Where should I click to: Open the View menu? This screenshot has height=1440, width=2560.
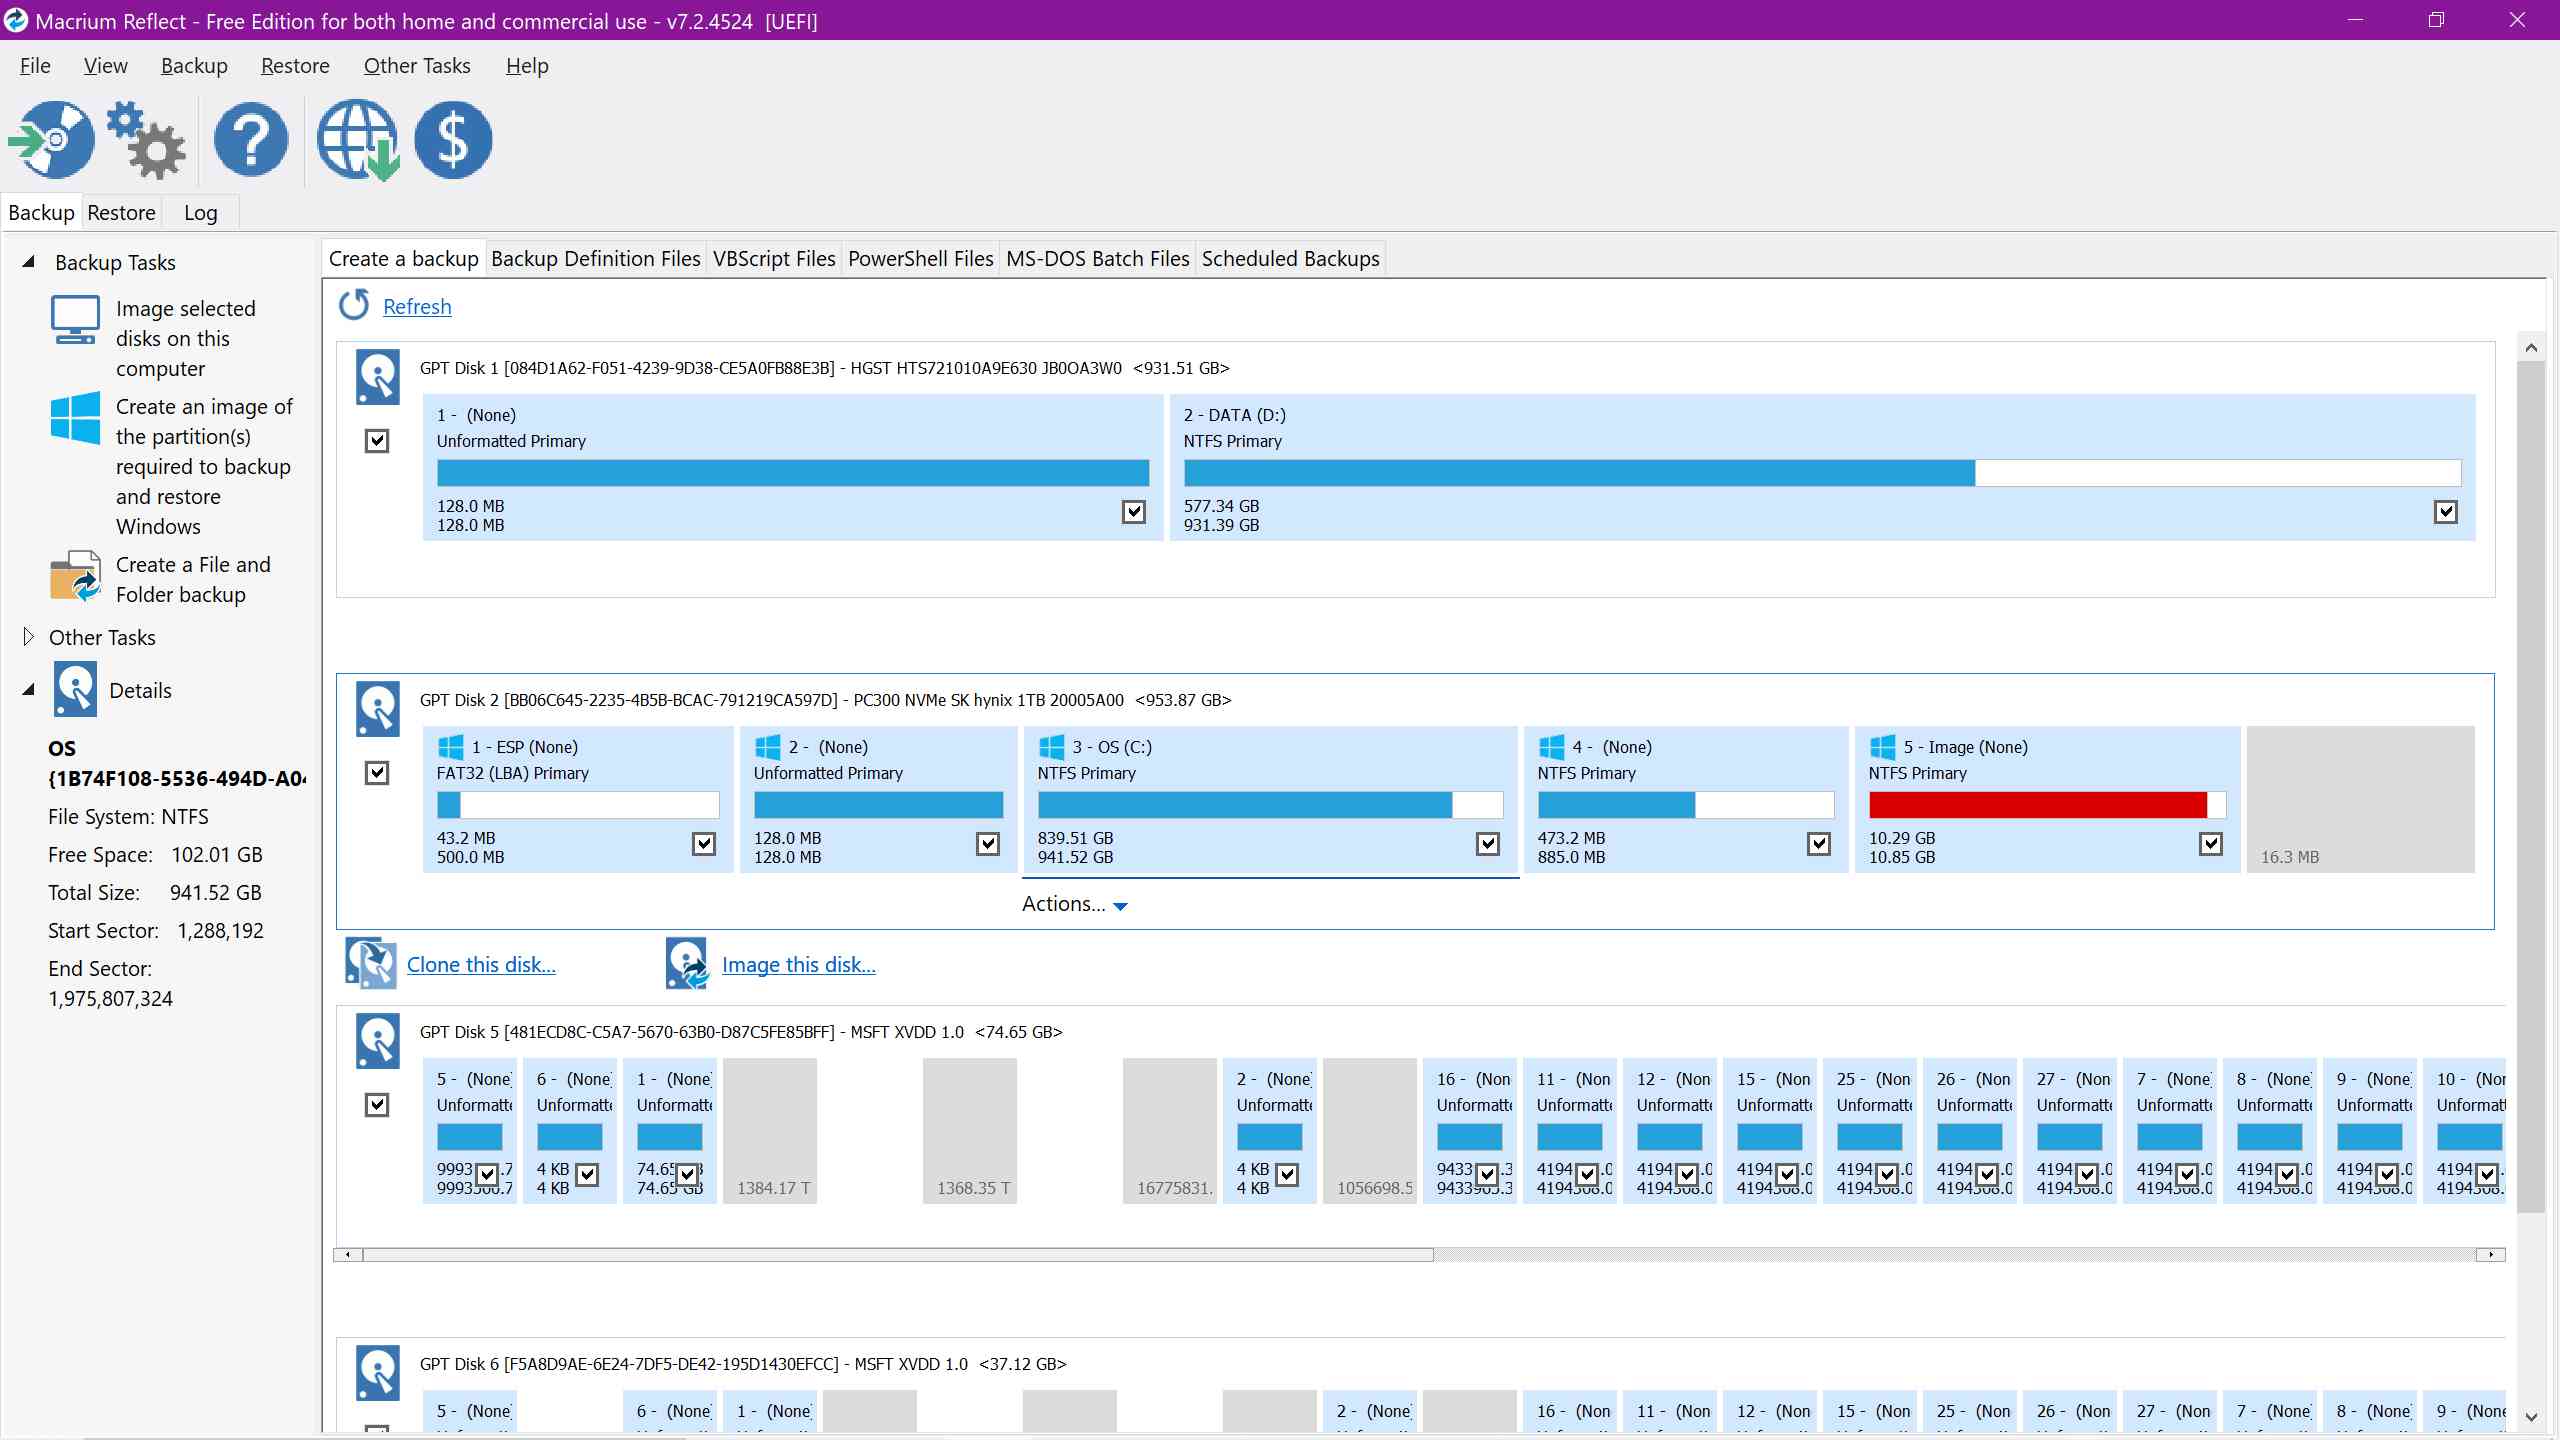[x=105, y=66]
